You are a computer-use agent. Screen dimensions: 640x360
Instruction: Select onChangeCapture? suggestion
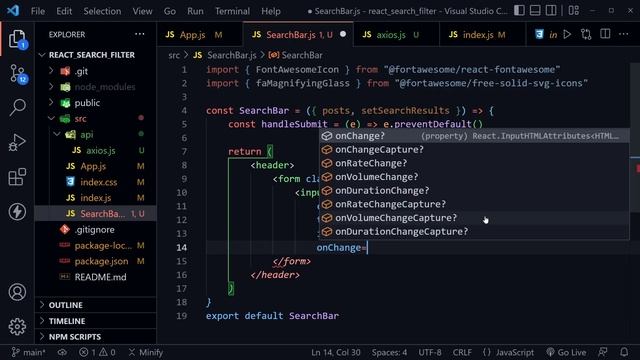[x=473, y=149]
